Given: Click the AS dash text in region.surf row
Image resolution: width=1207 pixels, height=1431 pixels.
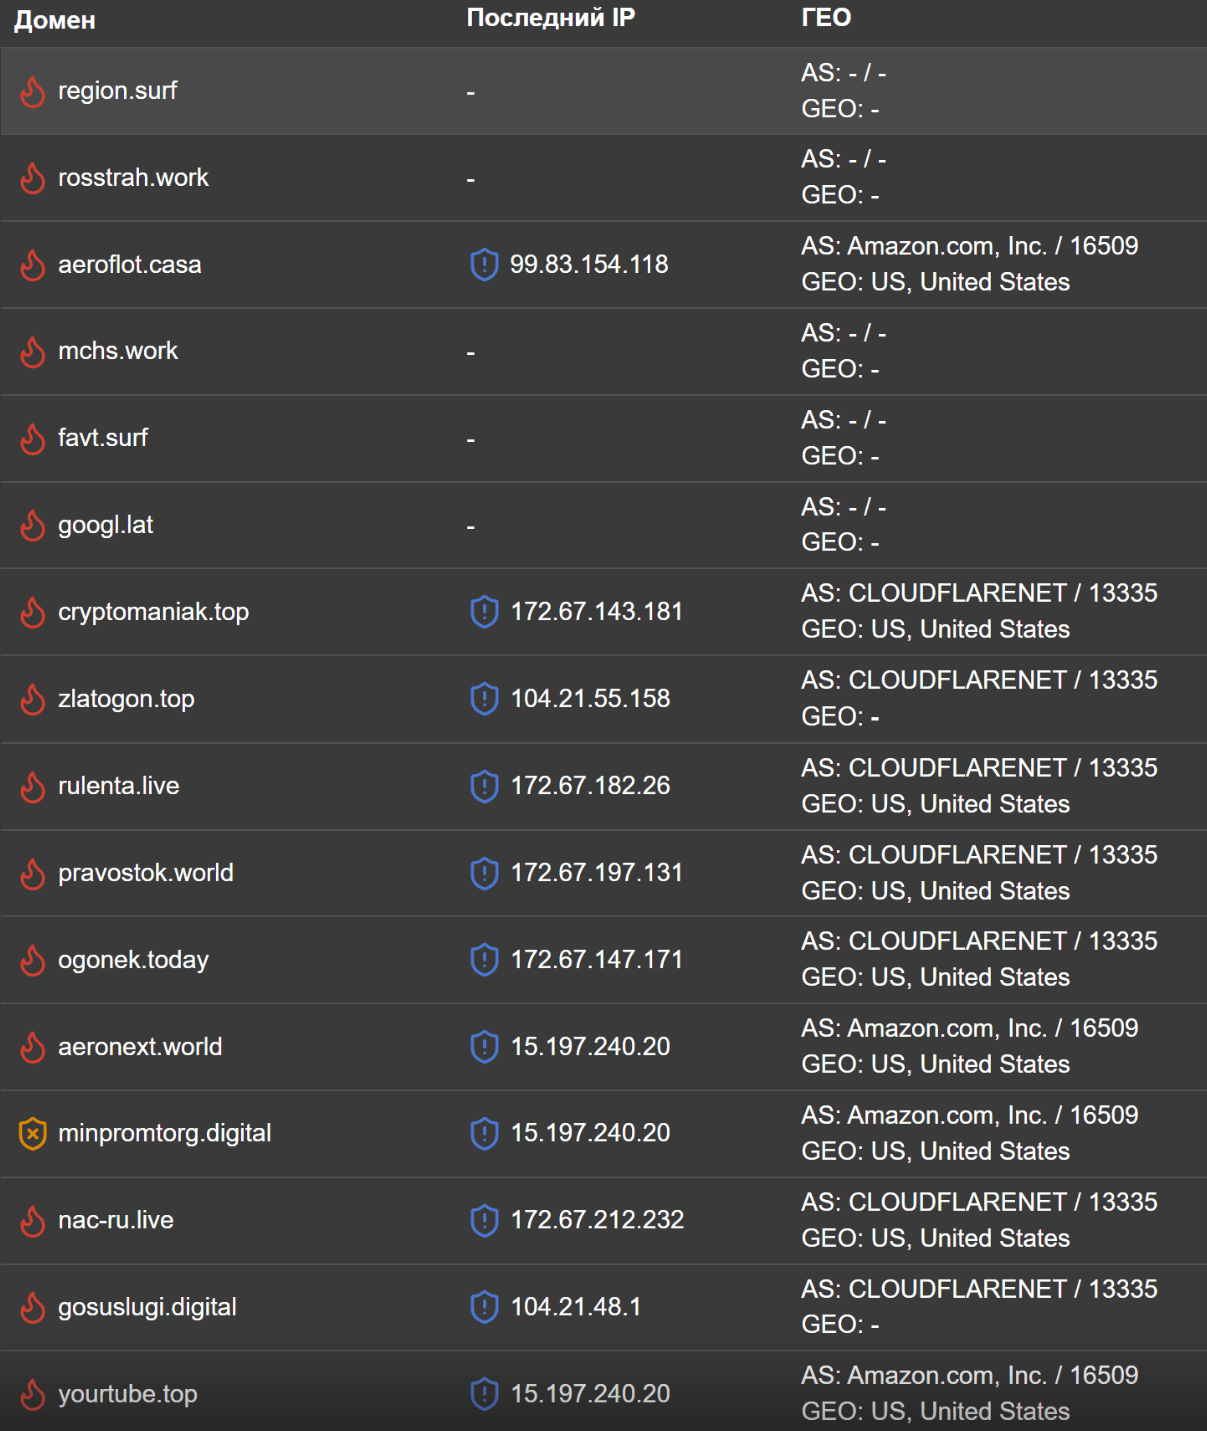Looking at the screenshot, I should point(843,73).
